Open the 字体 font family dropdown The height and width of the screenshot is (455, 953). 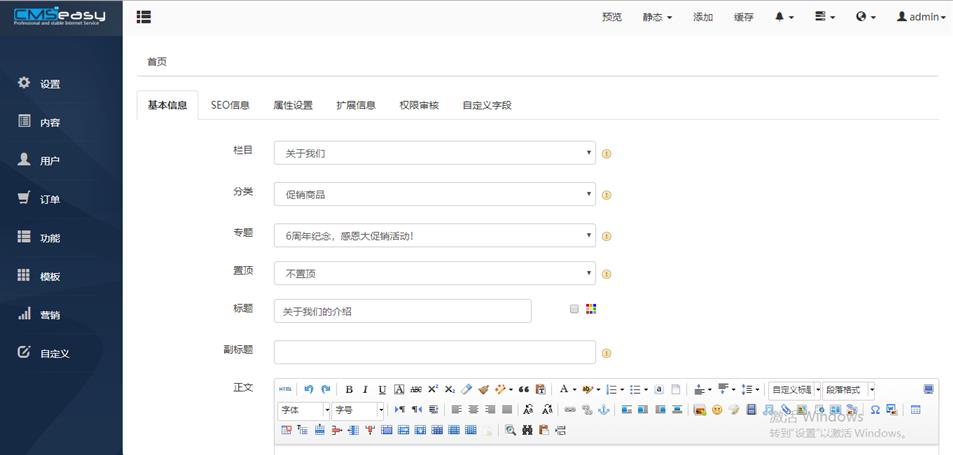[304, 410]
